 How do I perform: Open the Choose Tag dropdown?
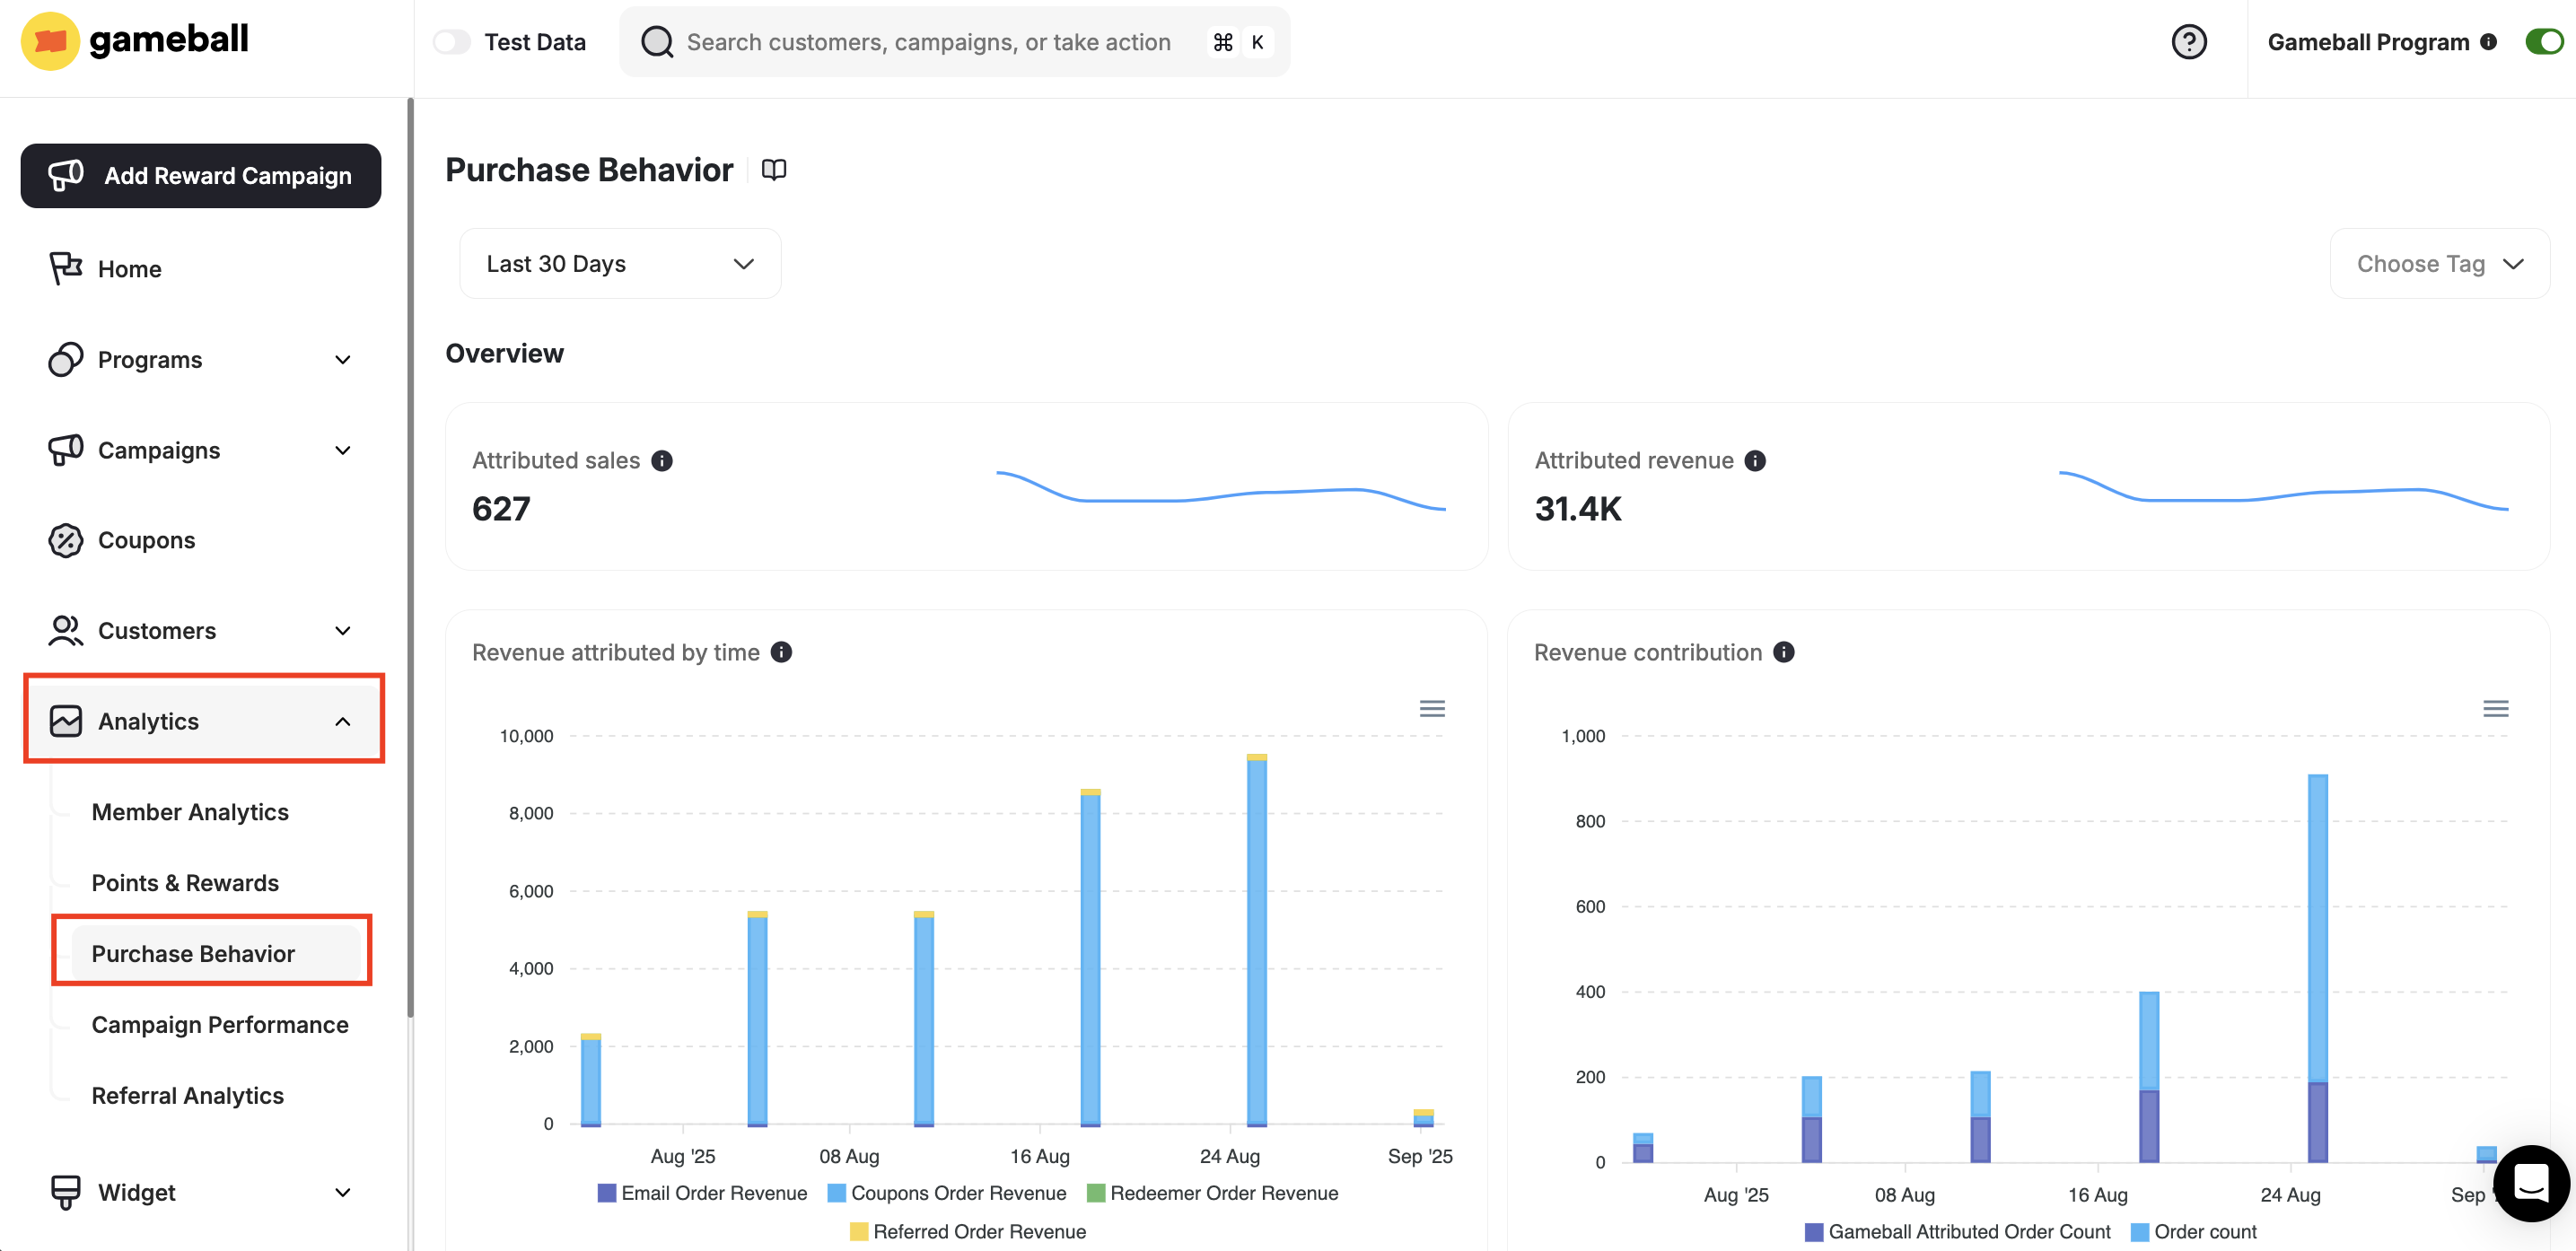pos(2438,263)
